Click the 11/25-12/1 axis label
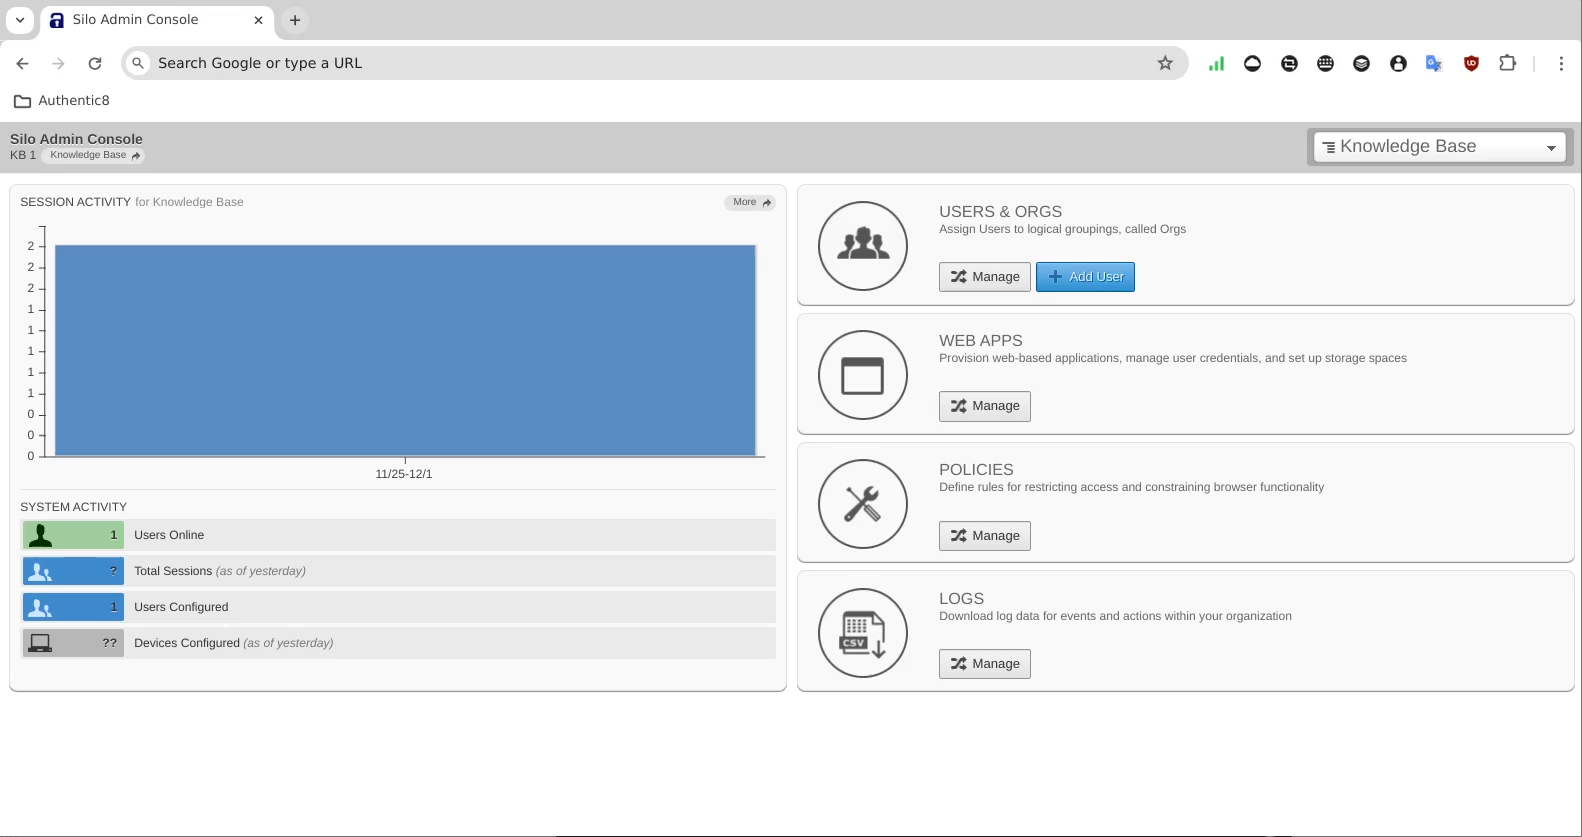 [404, 474]
